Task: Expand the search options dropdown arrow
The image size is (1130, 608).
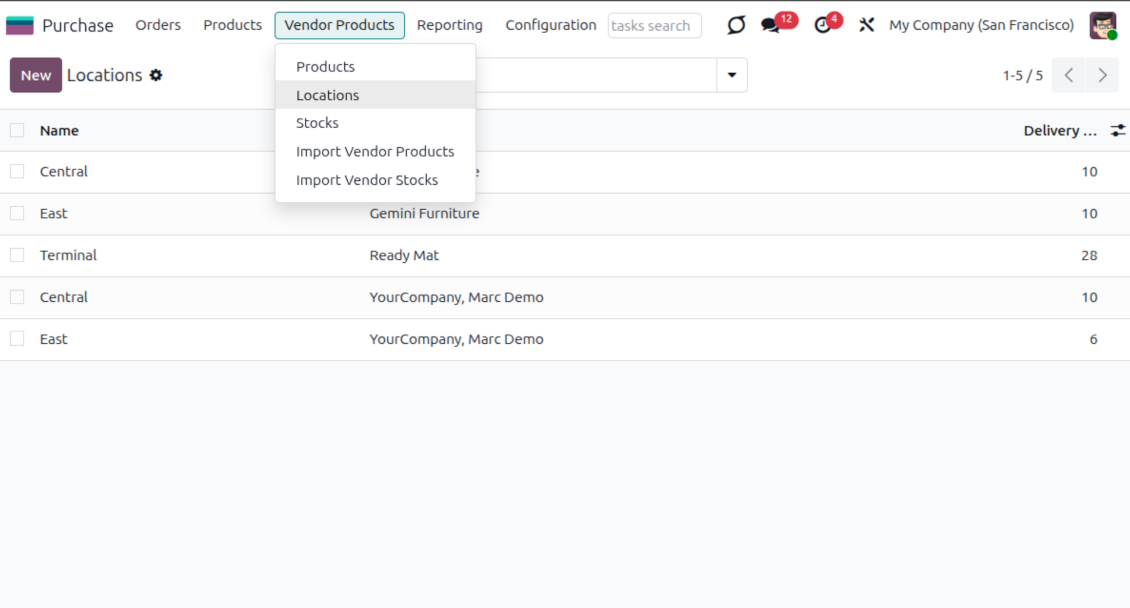Action: pos(732,75)
